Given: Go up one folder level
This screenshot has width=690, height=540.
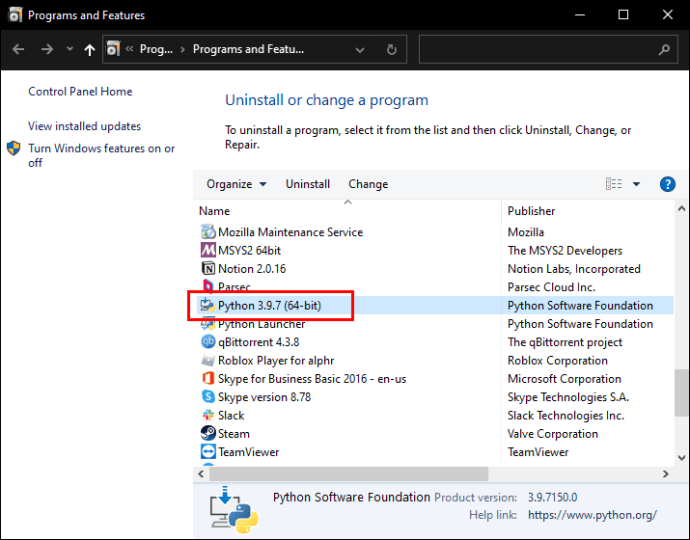Looking at the screenshot, I should 90,49.
